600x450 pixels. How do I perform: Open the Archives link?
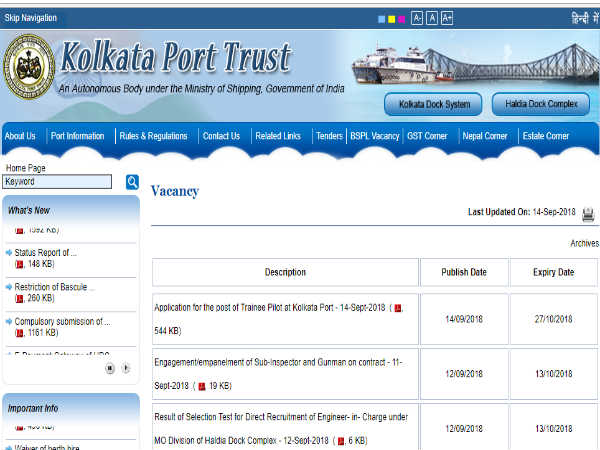tap(584, 243)
